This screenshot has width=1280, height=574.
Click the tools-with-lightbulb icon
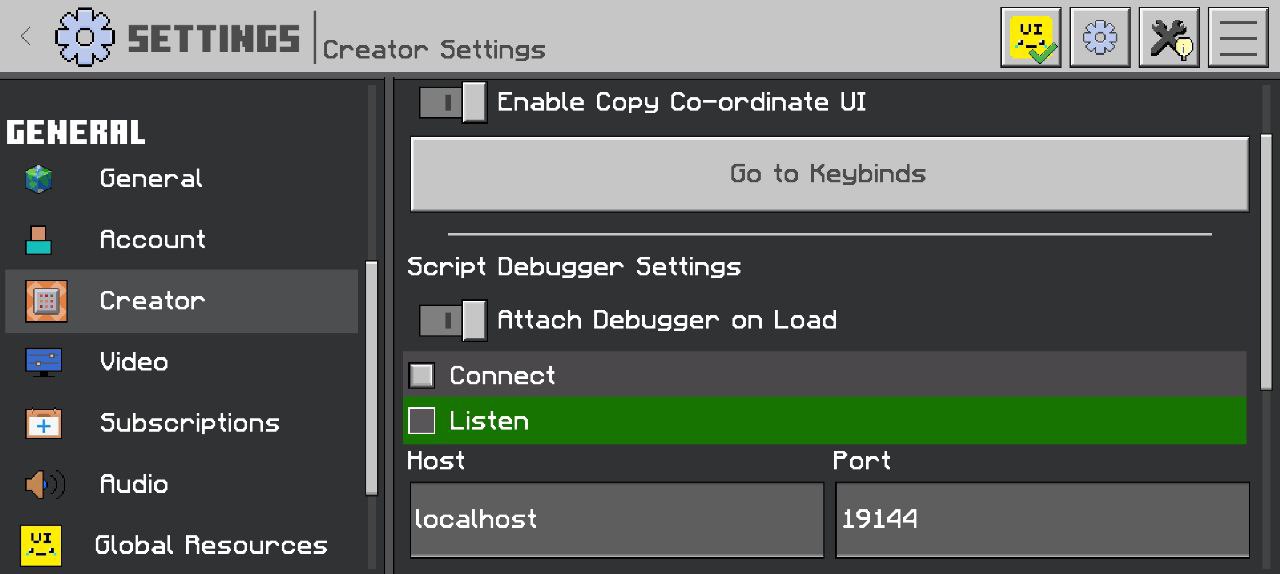tap(1169, 38)
